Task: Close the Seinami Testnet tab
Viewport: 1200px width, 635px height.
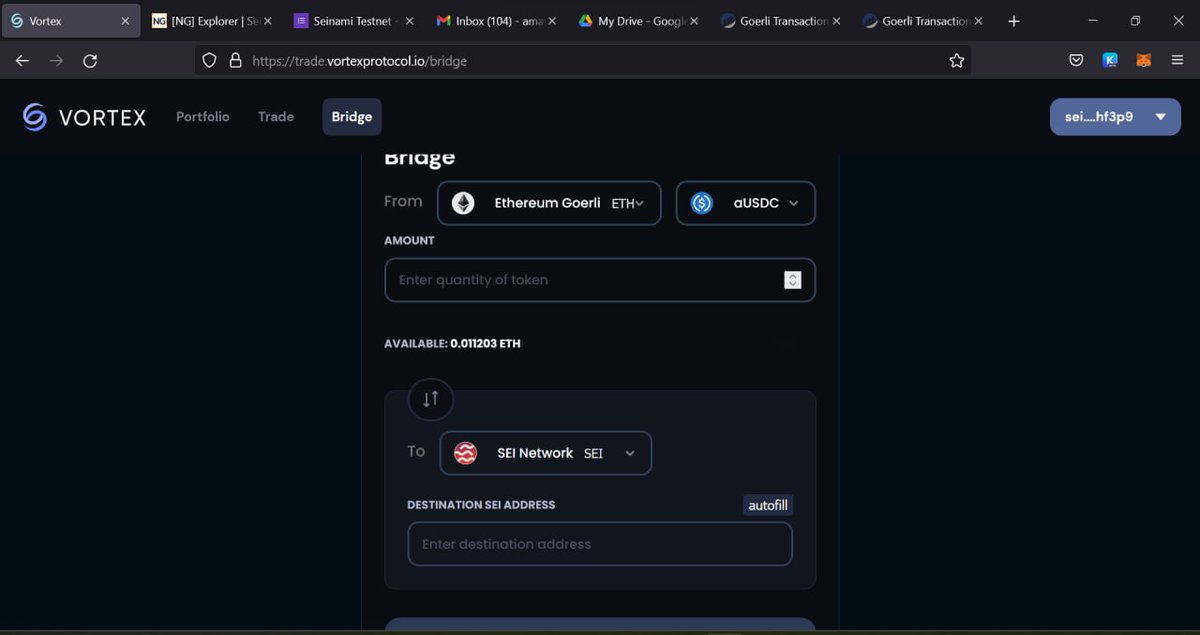Action: pos(409,21)
